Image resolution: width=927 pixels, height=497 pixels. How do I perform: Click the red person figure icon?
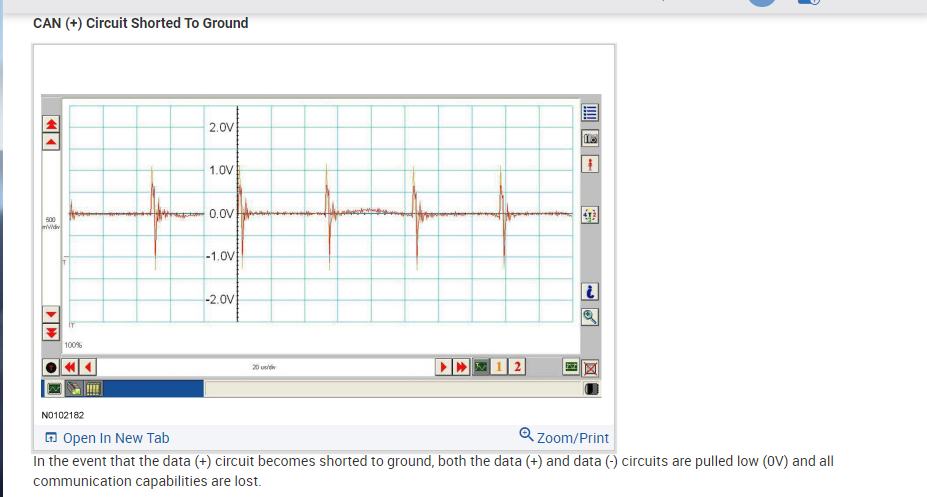coord(589,164)
